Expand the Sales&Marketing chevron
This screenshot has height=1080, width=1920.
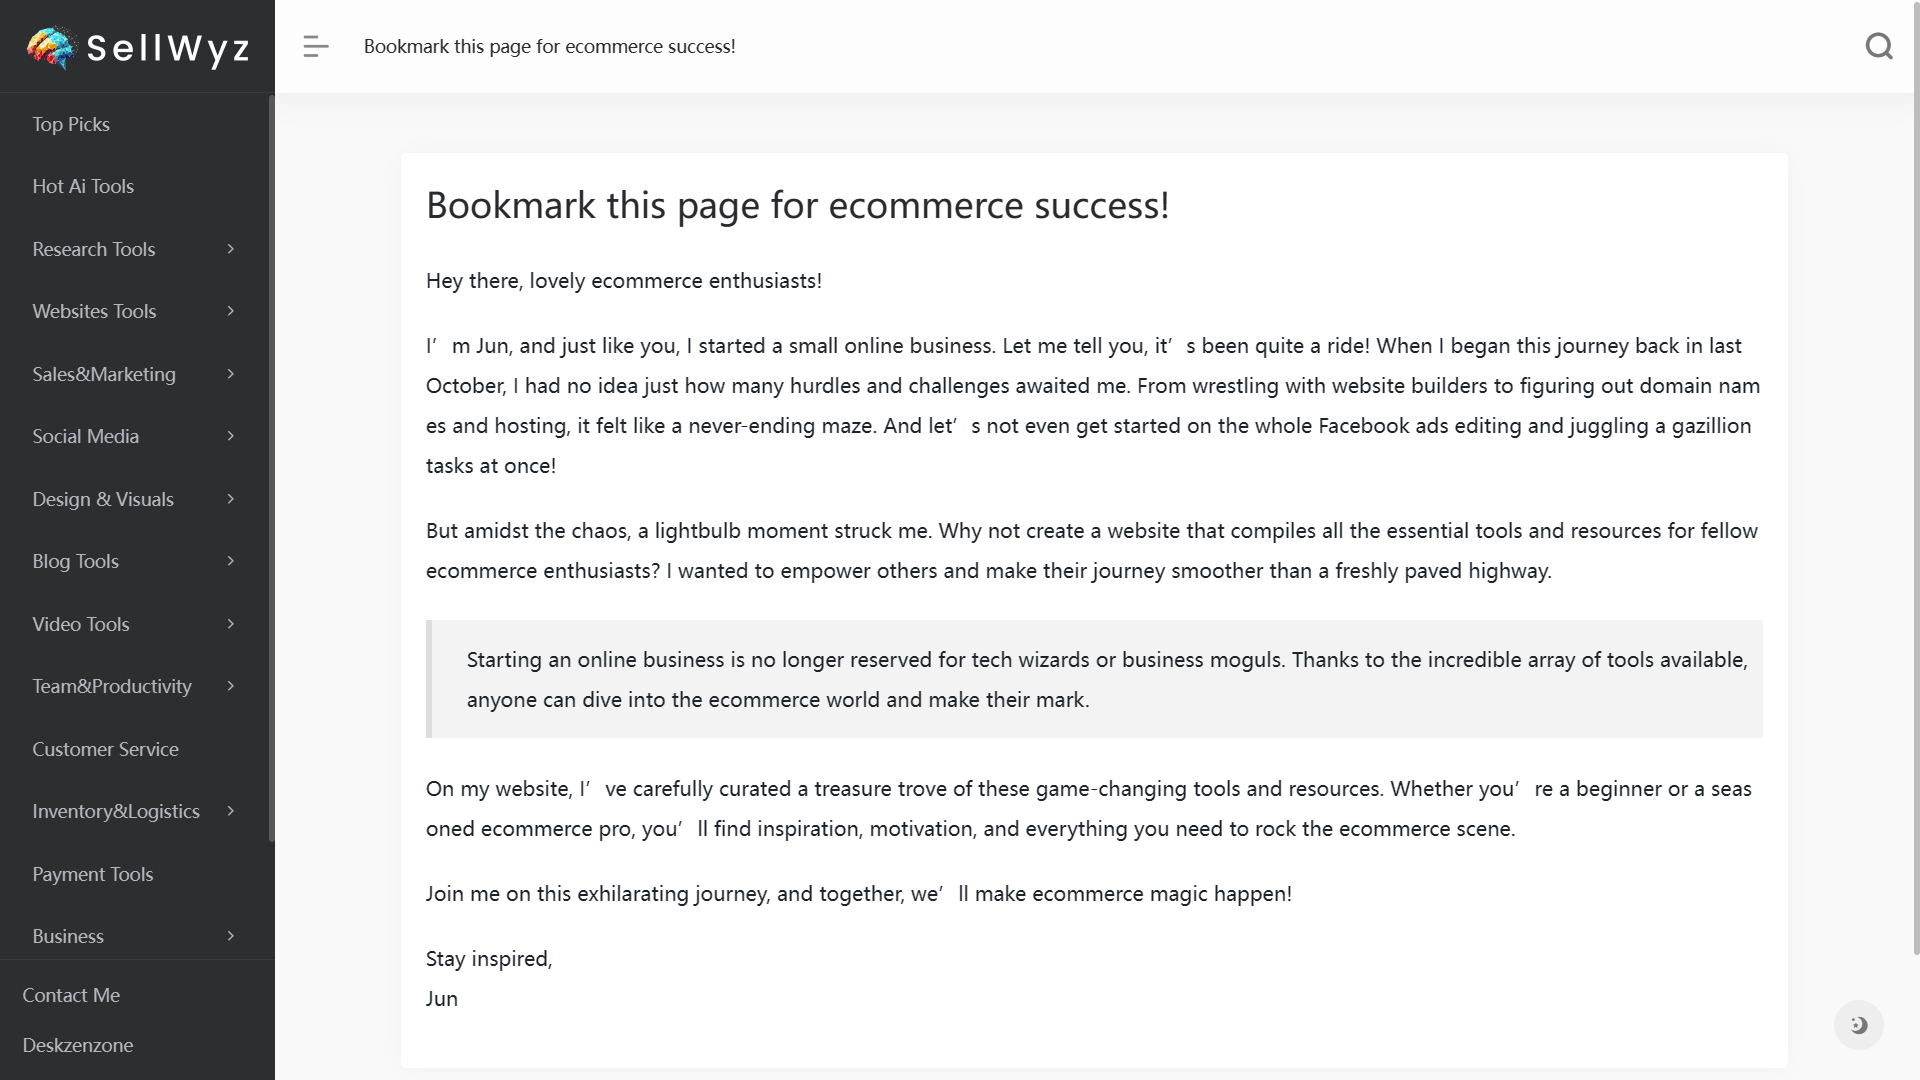(231, 374)
